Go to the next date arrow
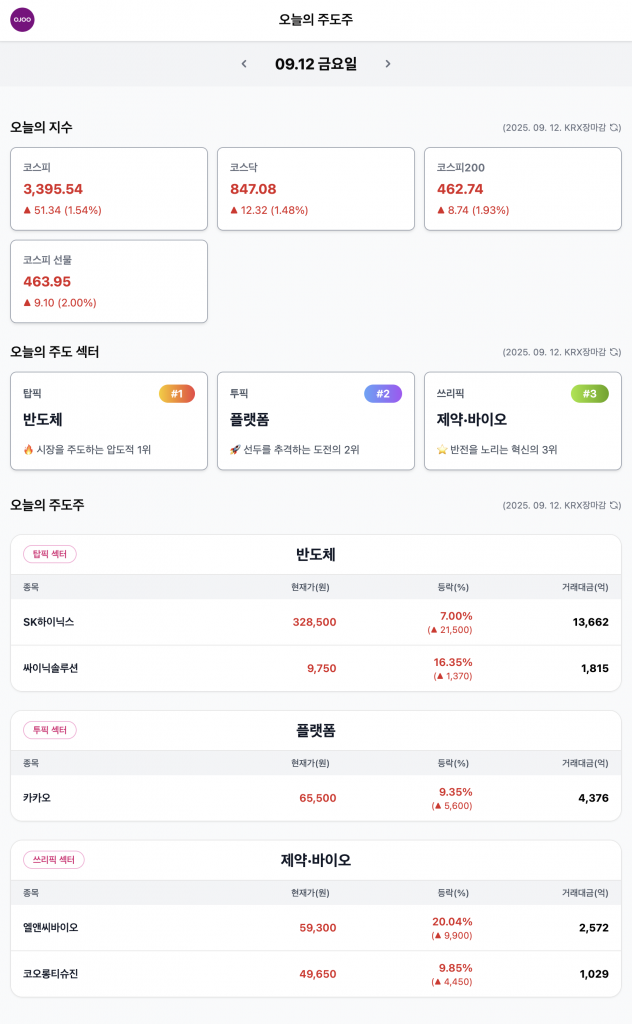This screenshot has height=1024, width=632. click(x=388, y=64)
